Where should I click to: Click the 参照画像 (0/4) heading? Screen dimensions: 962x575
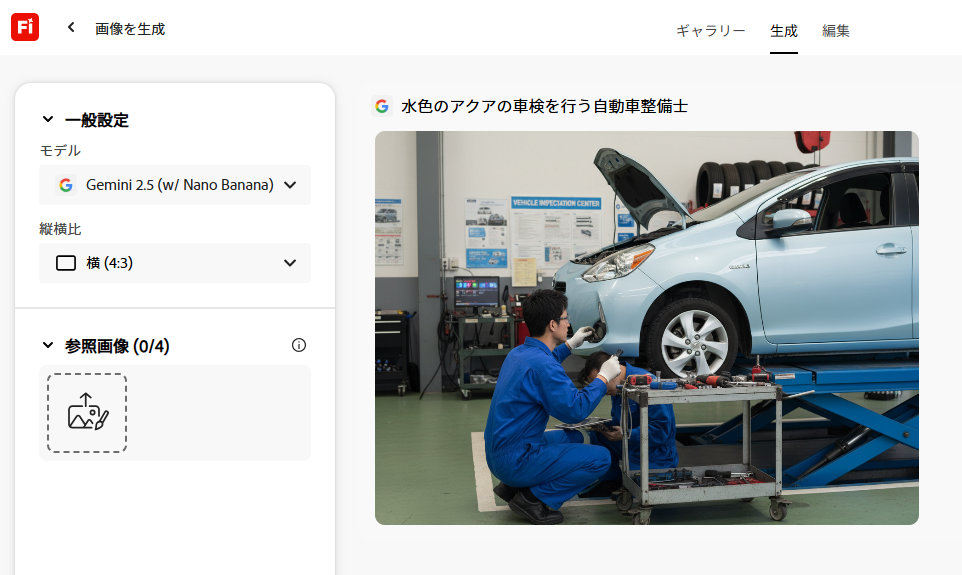117,346
